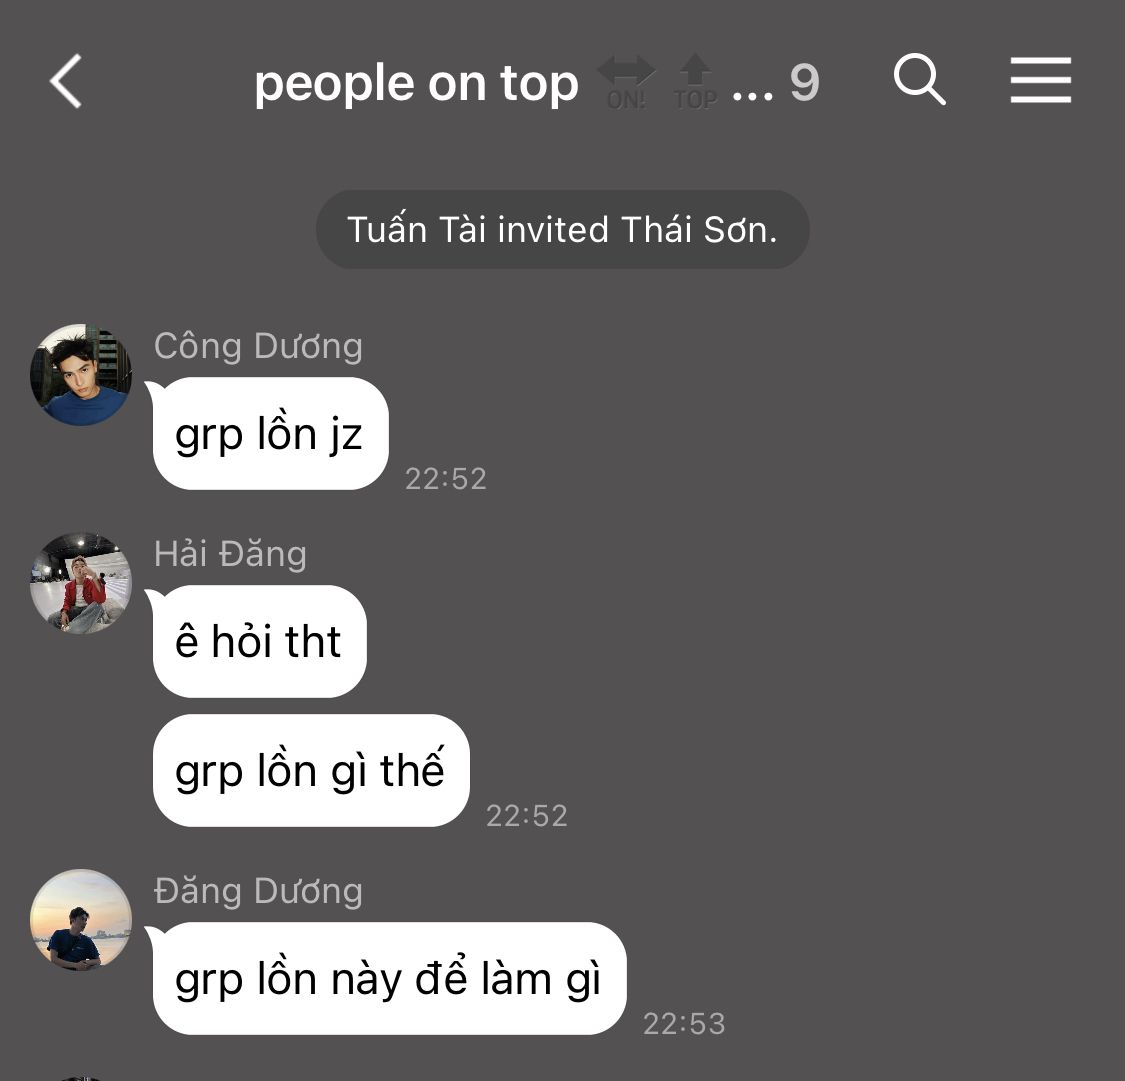
Task: Open the chat search magnifier
Action: [919, 80]
